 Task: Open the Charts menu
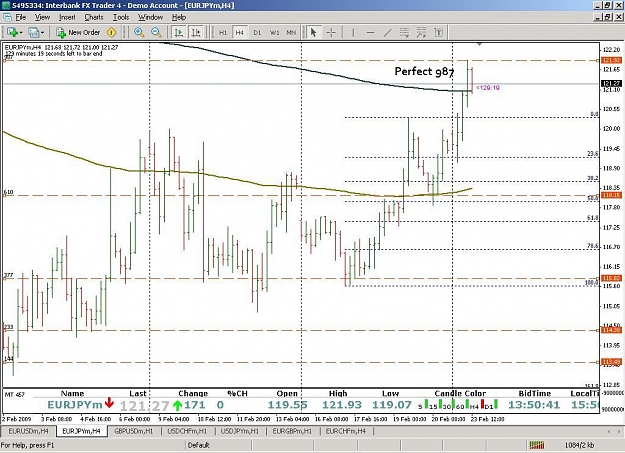tap(94, 17)
